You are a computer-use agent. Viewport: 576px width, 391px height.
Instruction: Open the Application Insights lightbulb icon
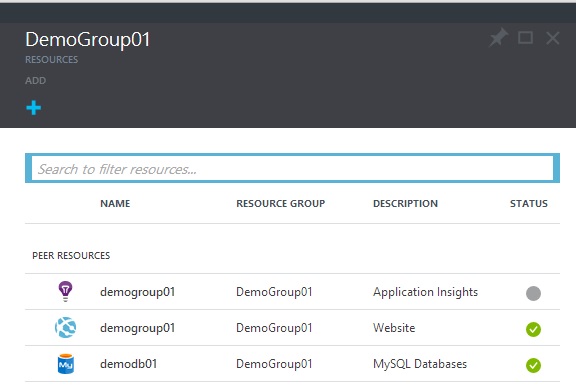pos(65,291)
